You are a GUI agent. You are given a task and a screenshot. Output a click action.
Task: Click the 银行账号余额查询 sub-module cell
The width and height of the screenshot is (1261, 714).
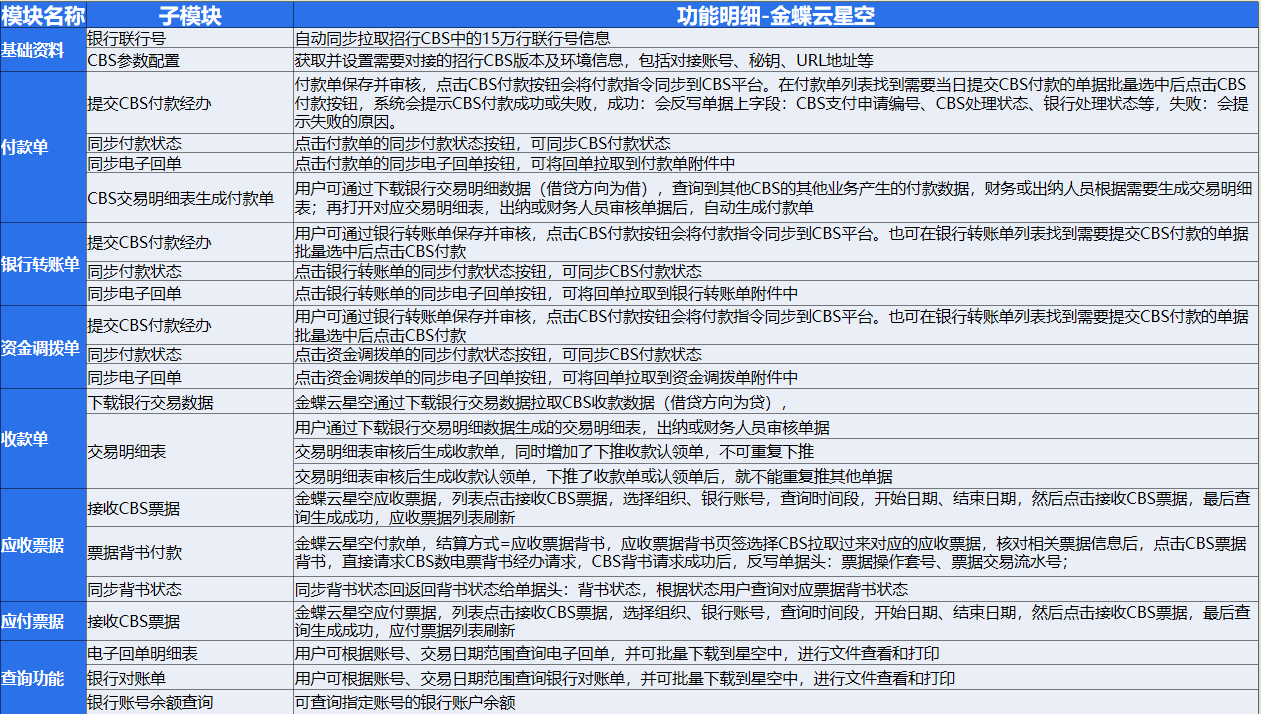(190, 702)
